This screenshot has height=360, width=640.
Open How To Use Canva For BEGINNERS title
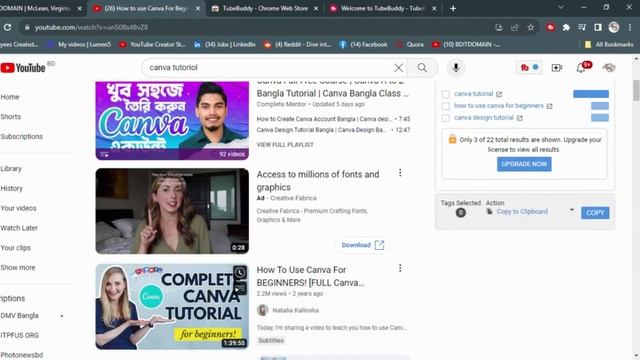tap(310, 276)
